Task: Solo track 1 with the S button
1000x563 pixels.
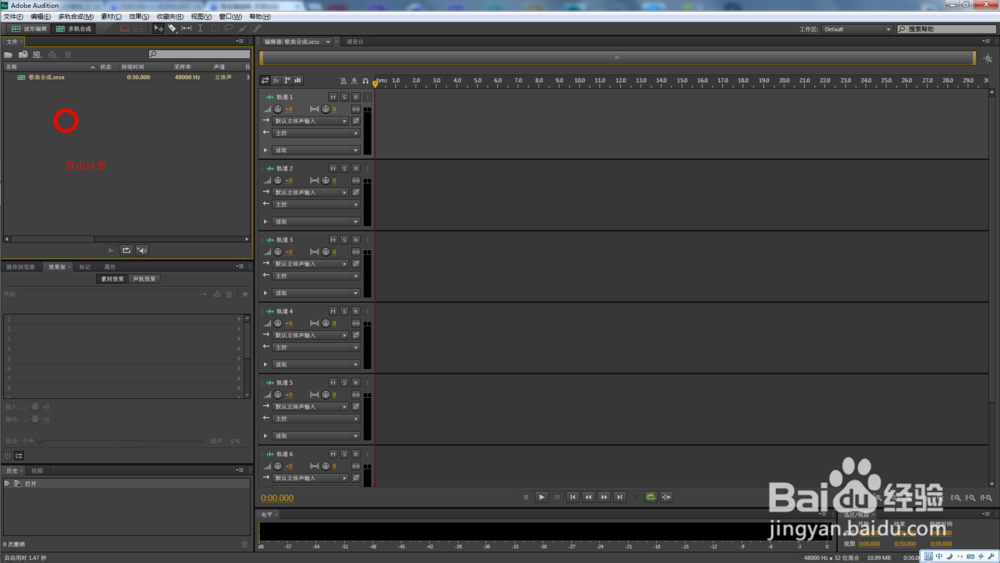Action: [x=344, y=97]
